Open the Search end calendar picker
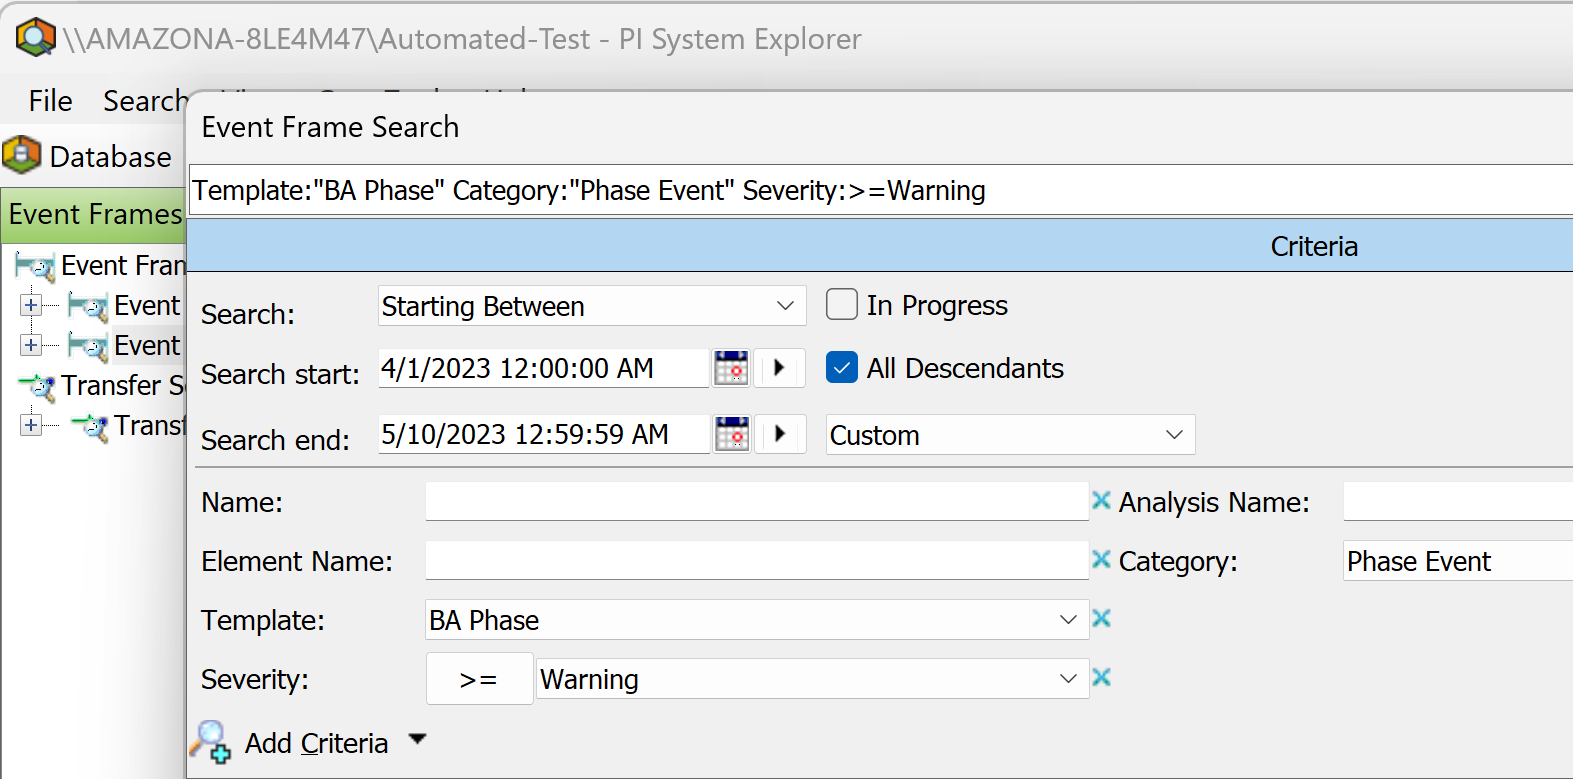This screenshot has height=779, width=1573. pos(732,435)
